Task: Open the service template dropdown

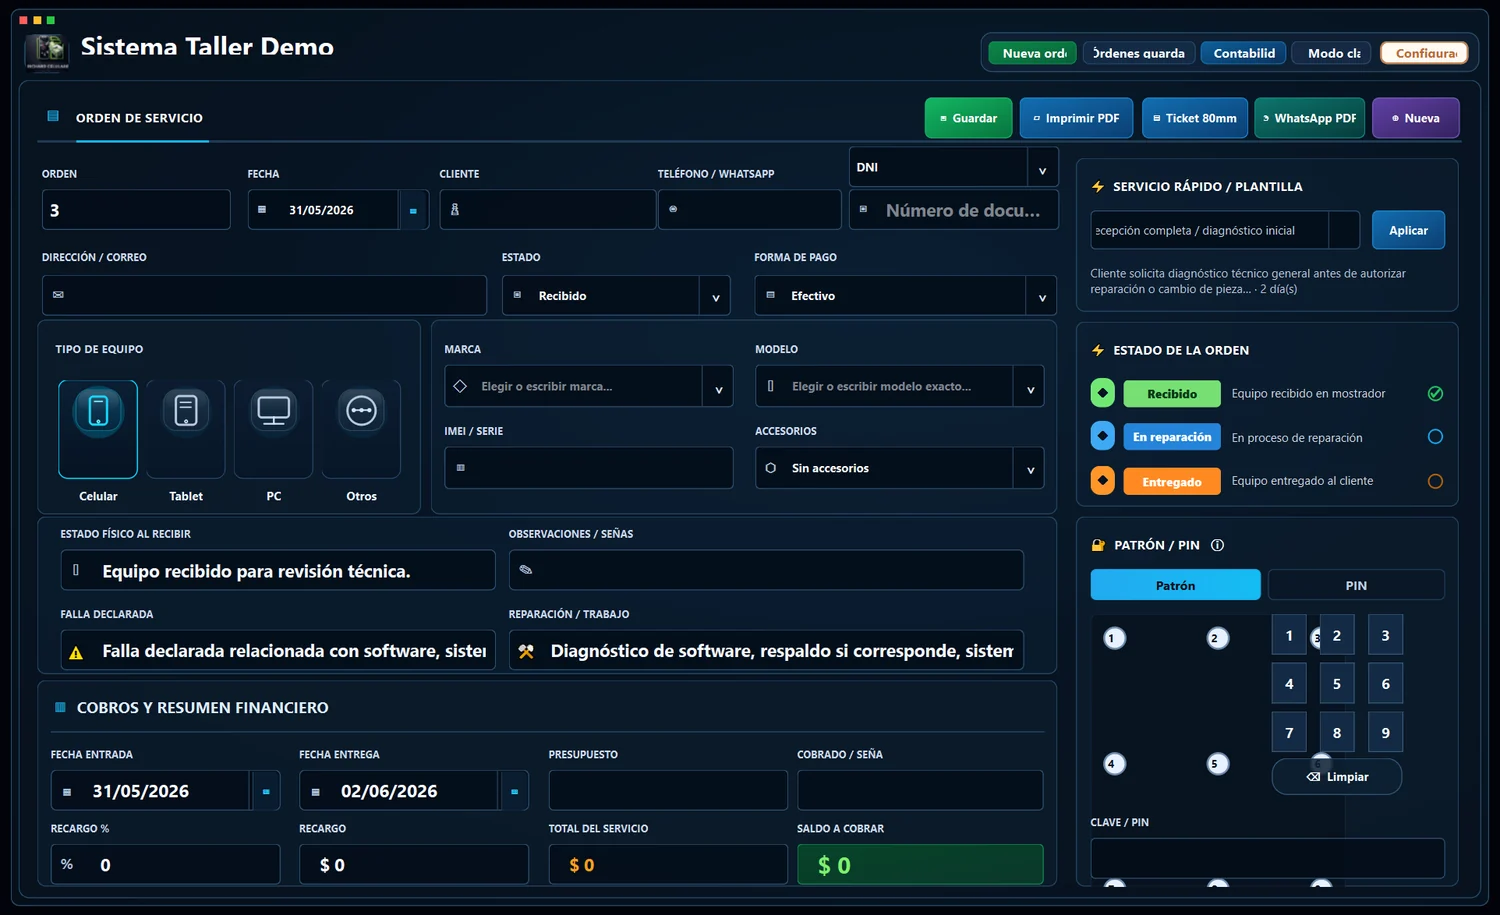Action: click(1225, 230)
